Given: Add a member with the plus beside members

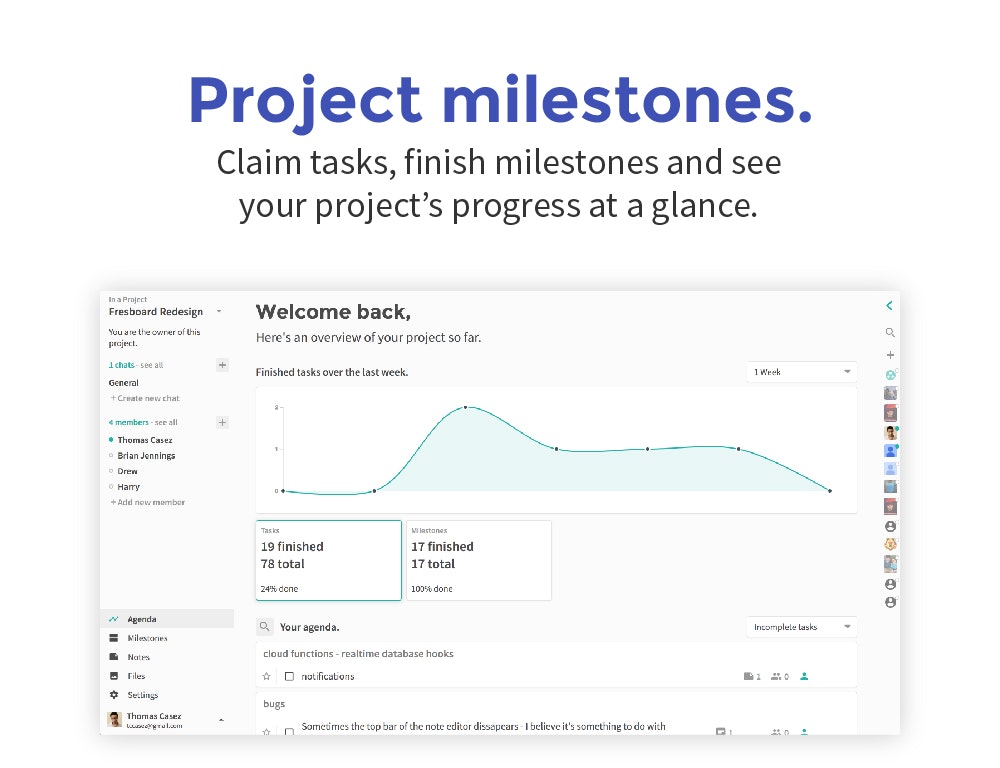Looking at the screenshot, I should pyautogui.click(x=222, y=422).
